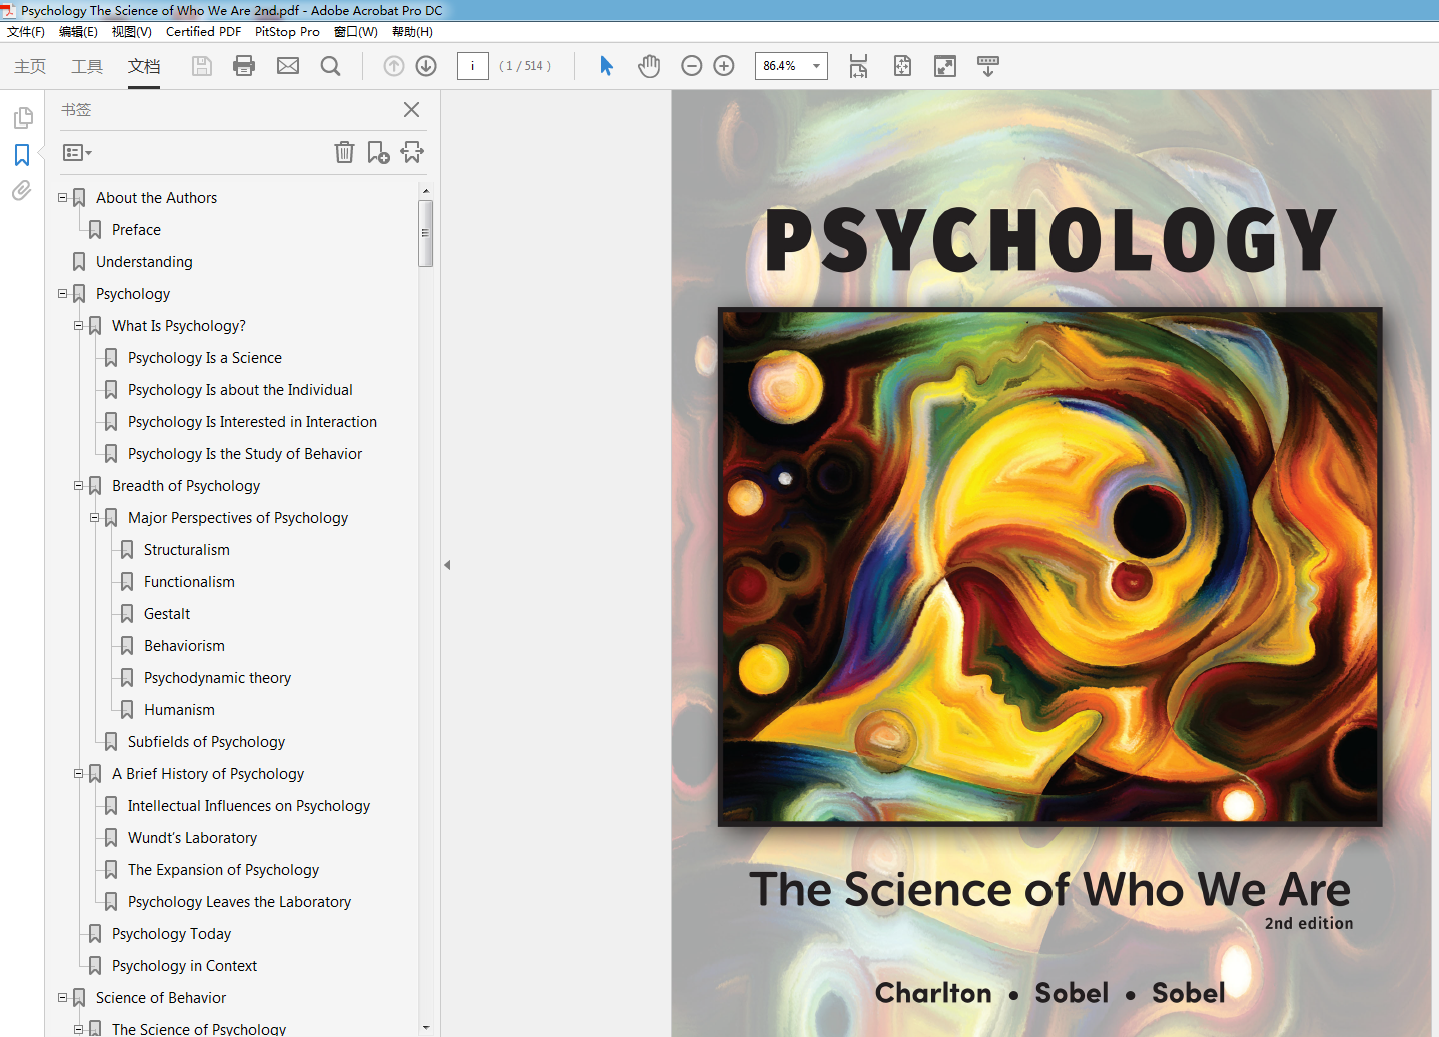Collapse A Brief History of Psychology

[78, 774]
